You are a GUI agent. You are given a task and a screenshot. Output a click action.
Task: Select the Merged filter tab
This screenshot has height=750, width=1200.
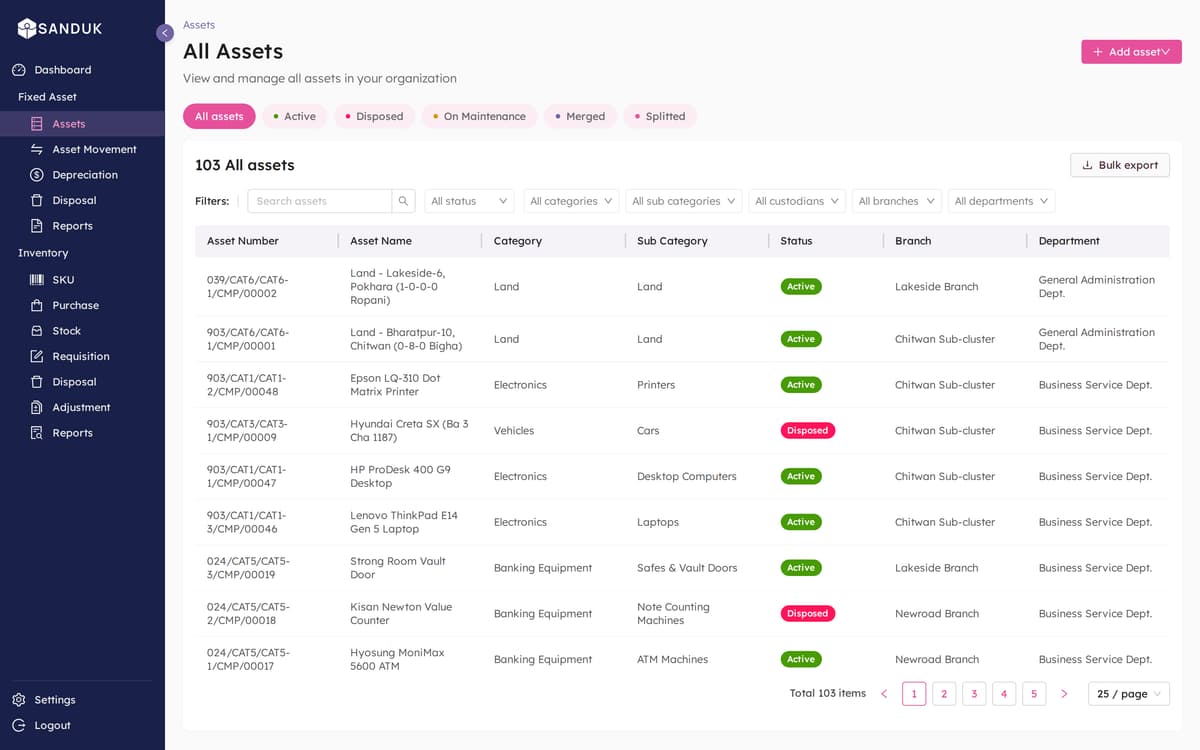(580, 116)
